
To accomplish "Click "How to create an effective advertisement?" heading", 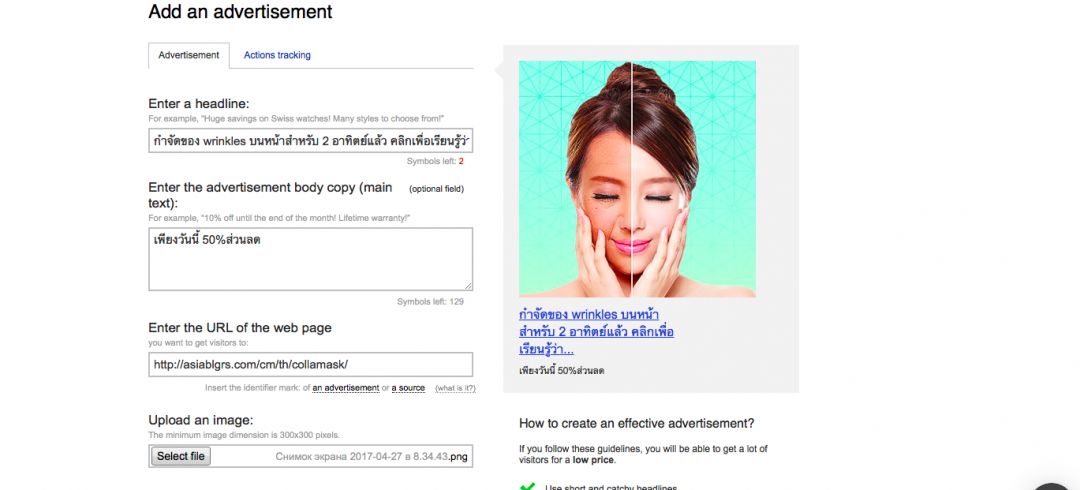I will click(x=636, y=423).
